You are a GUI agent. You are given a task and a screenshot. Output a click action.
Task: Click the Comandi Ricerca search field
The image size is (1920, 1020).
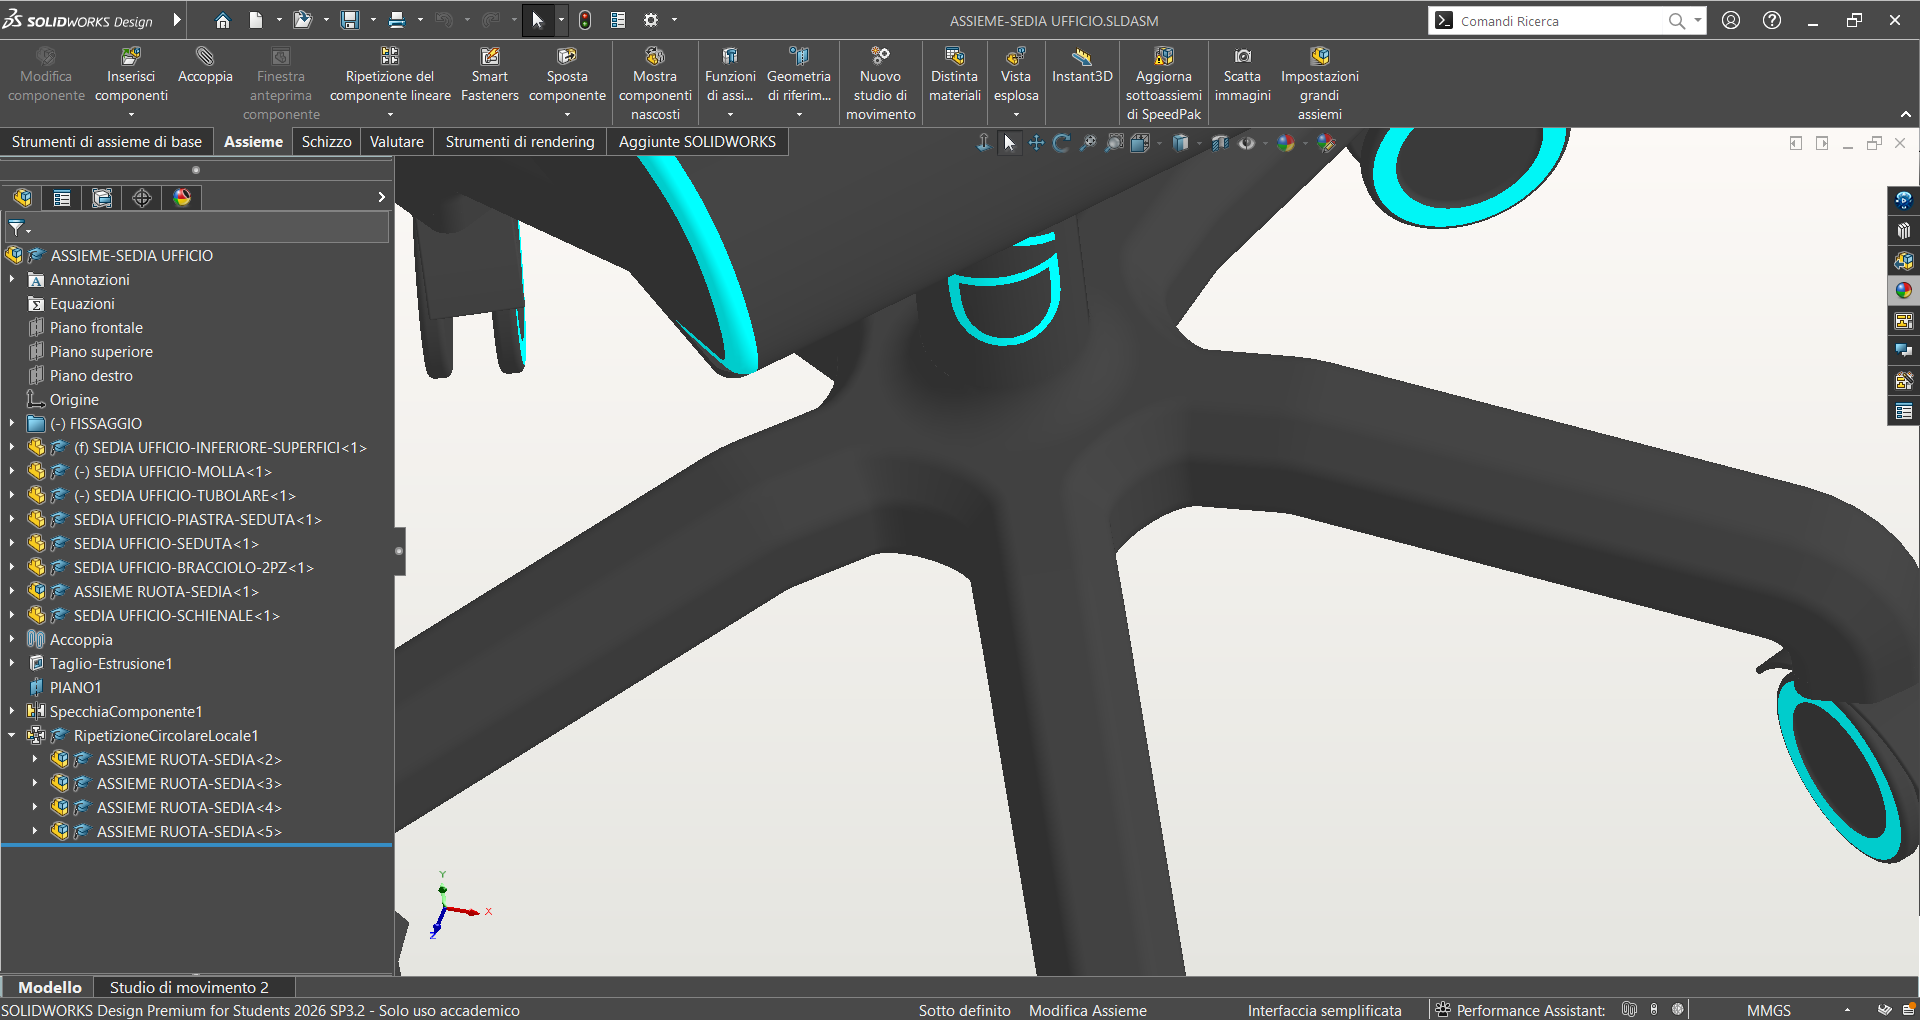click(x=1560, y=21)
